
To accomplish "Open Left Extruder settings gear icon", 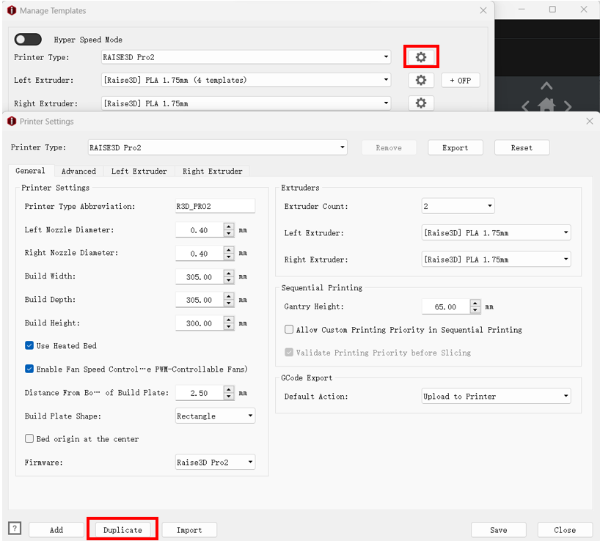I will (421, 80).
